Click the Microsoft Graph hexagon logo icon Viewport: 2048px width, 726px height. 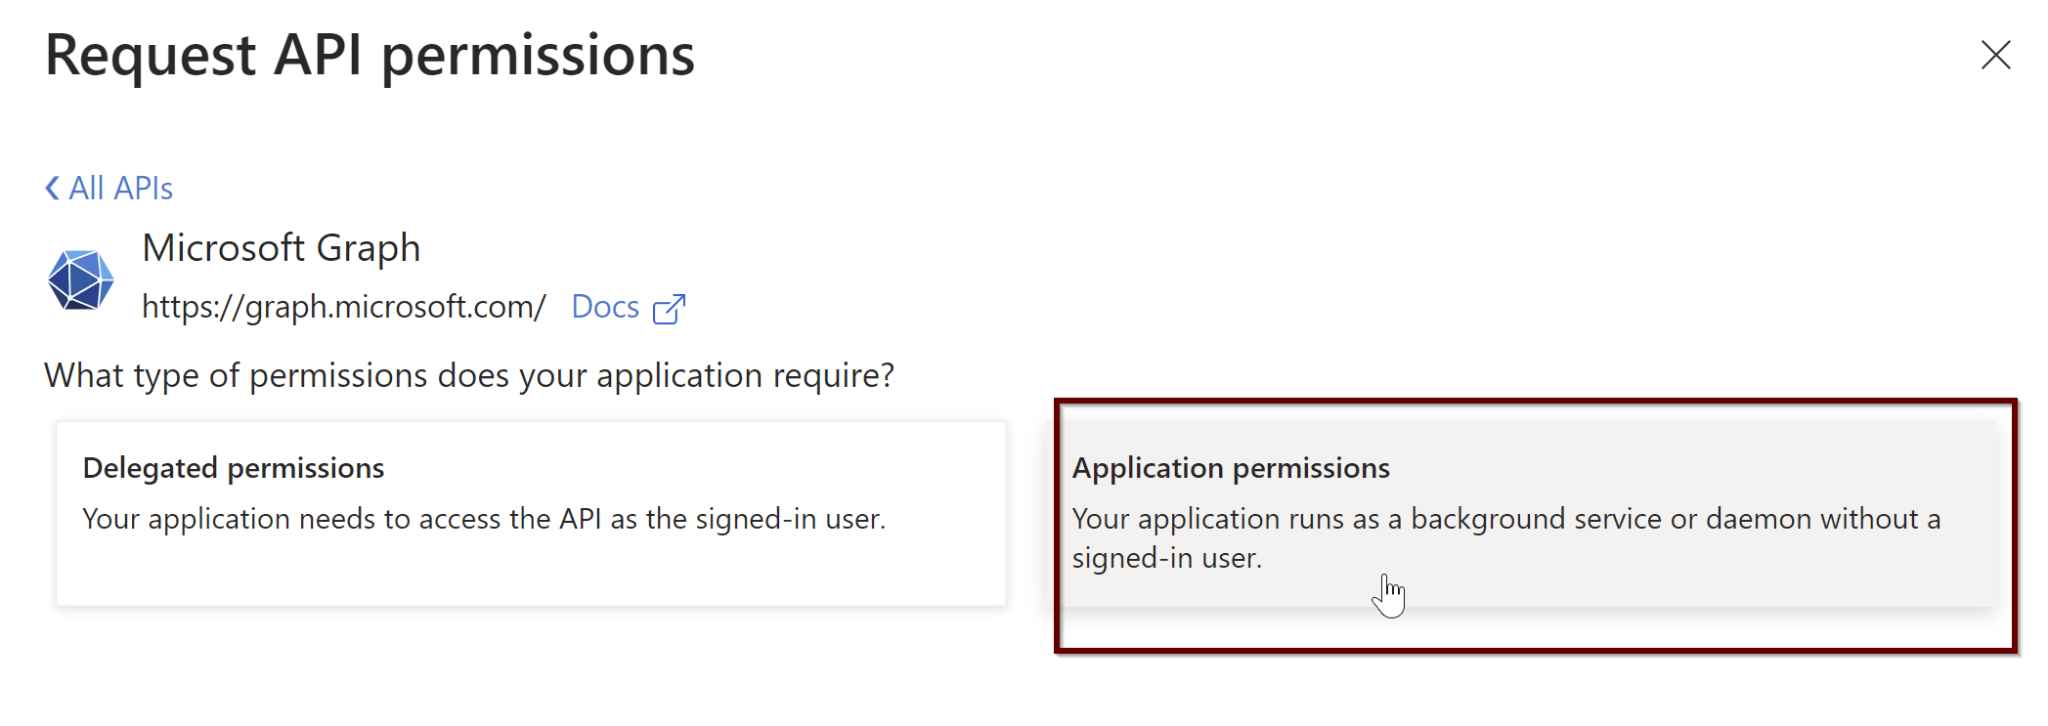point(82,278)
